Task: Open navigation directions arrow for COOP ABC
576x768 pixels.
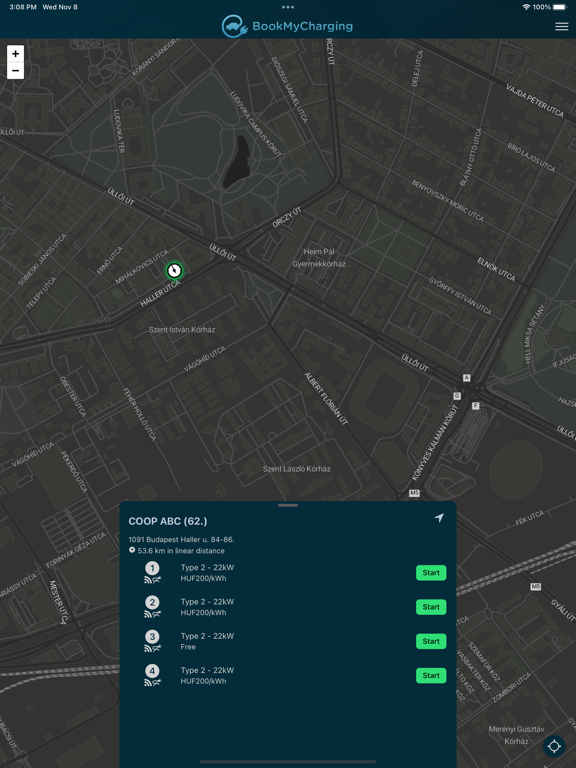Action: (x=439, y=518)
